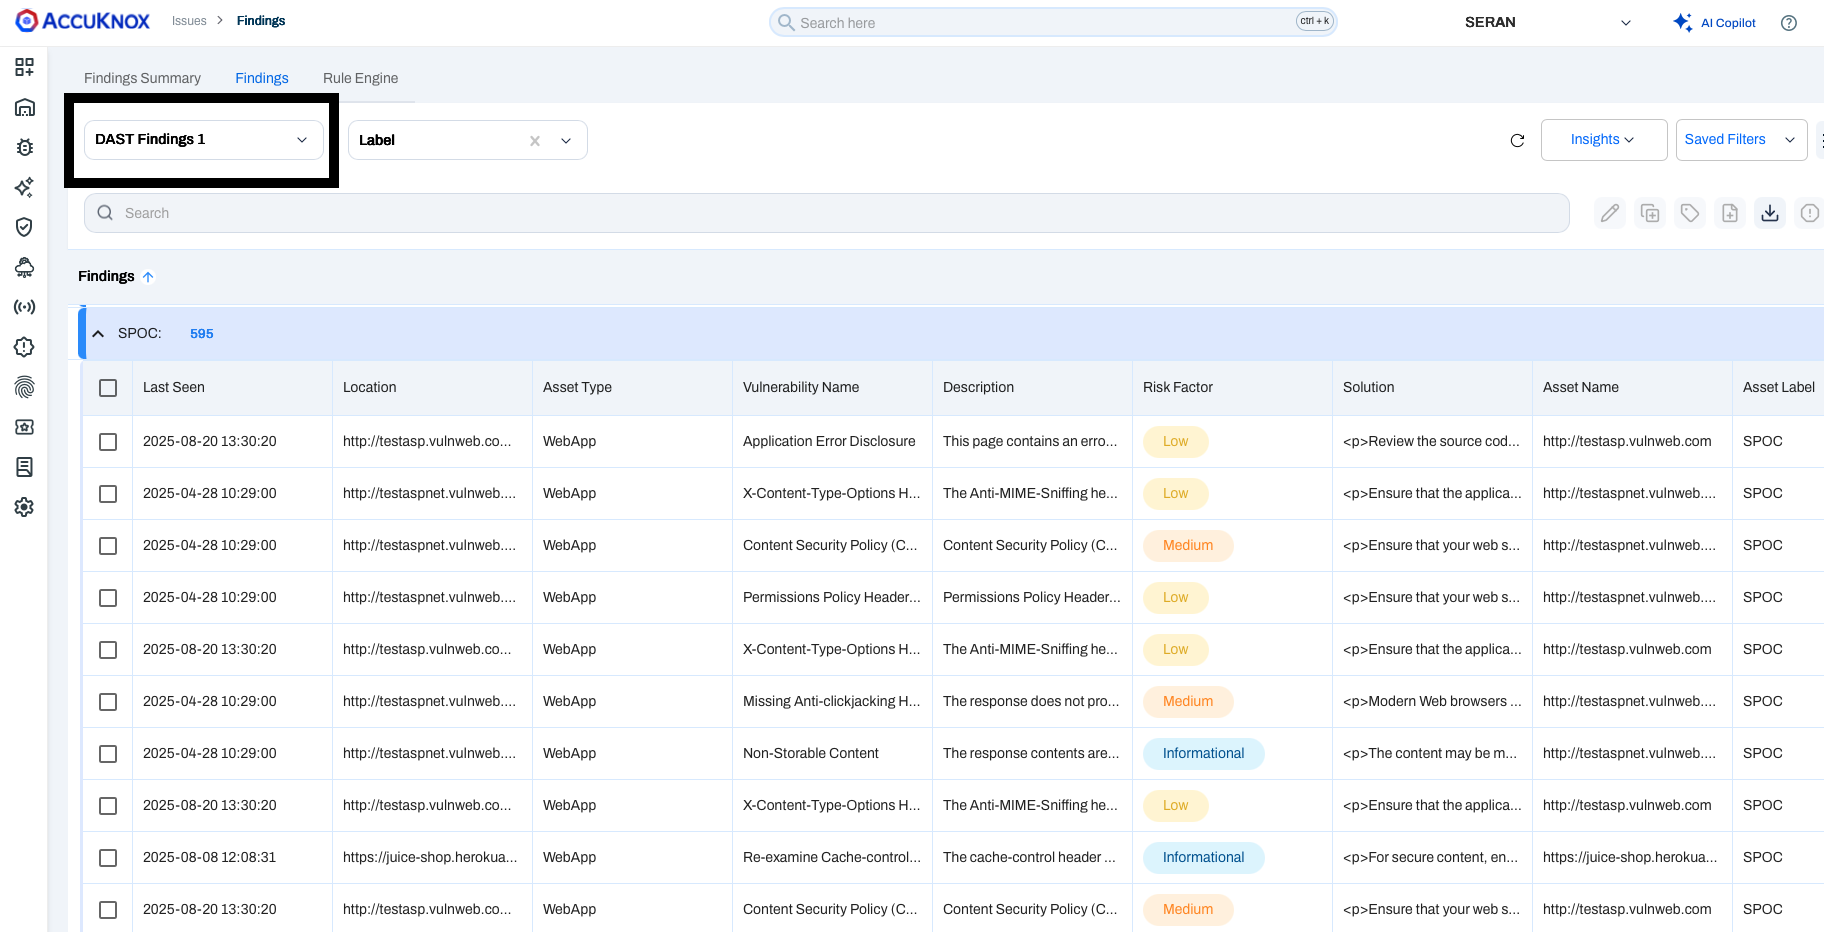This screenshot has height=932, width=1824.
Task: Click the tag label icon in toolbar
Action: 1689,213
